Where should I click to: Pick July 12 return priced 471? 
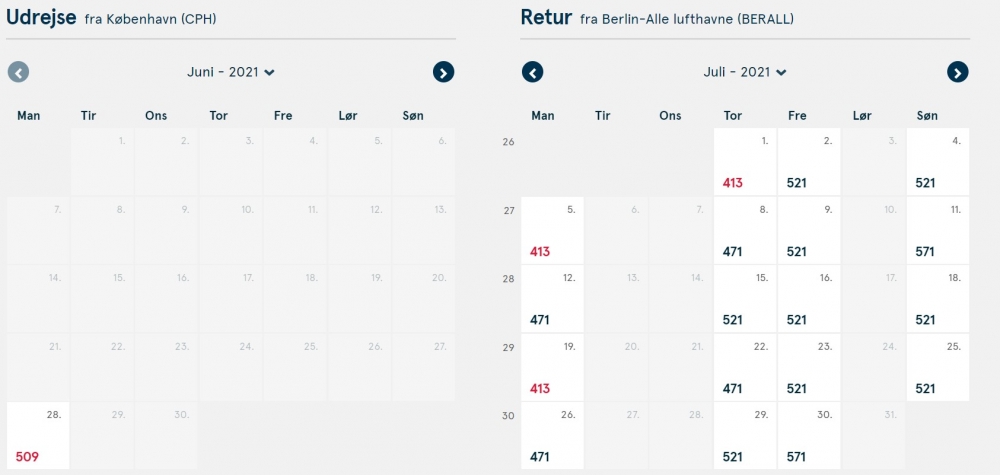click(x=552, y=299)
